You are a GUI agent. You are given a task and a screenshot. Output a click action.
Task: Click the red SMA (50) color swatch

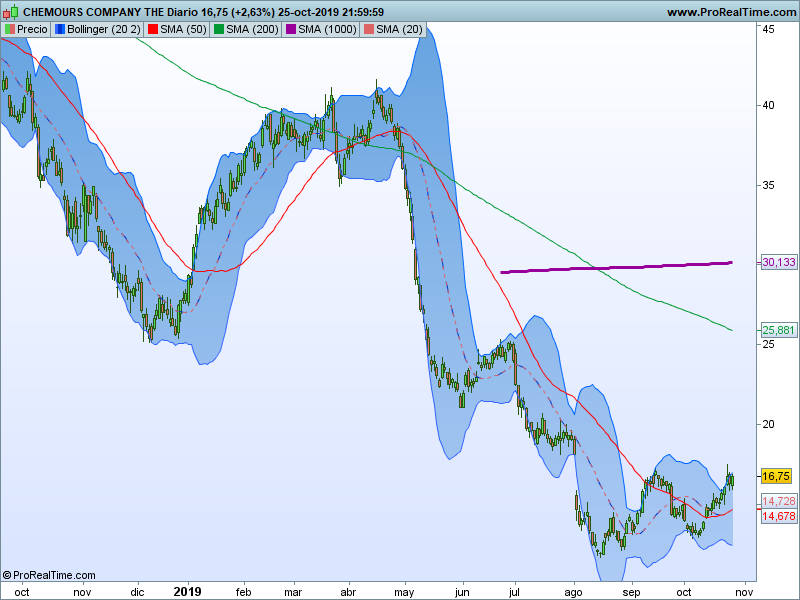[x=153, y=30]
